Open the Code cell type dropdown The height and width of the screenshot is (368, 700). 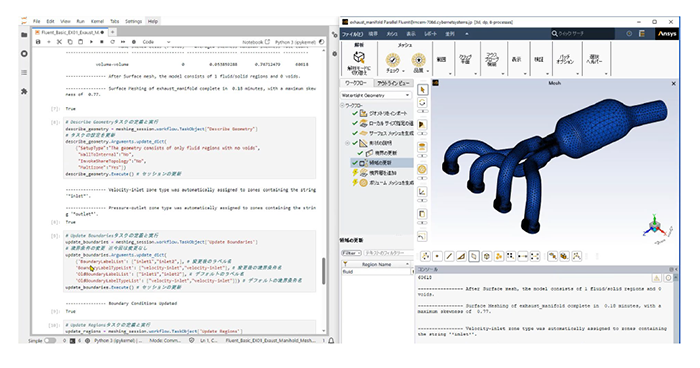coord(156,42)
